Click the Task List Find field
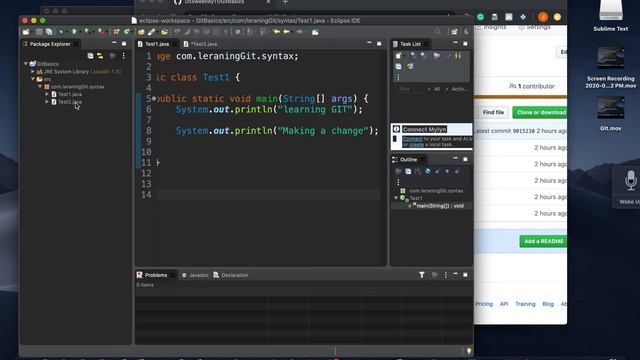 coord(410,89)
